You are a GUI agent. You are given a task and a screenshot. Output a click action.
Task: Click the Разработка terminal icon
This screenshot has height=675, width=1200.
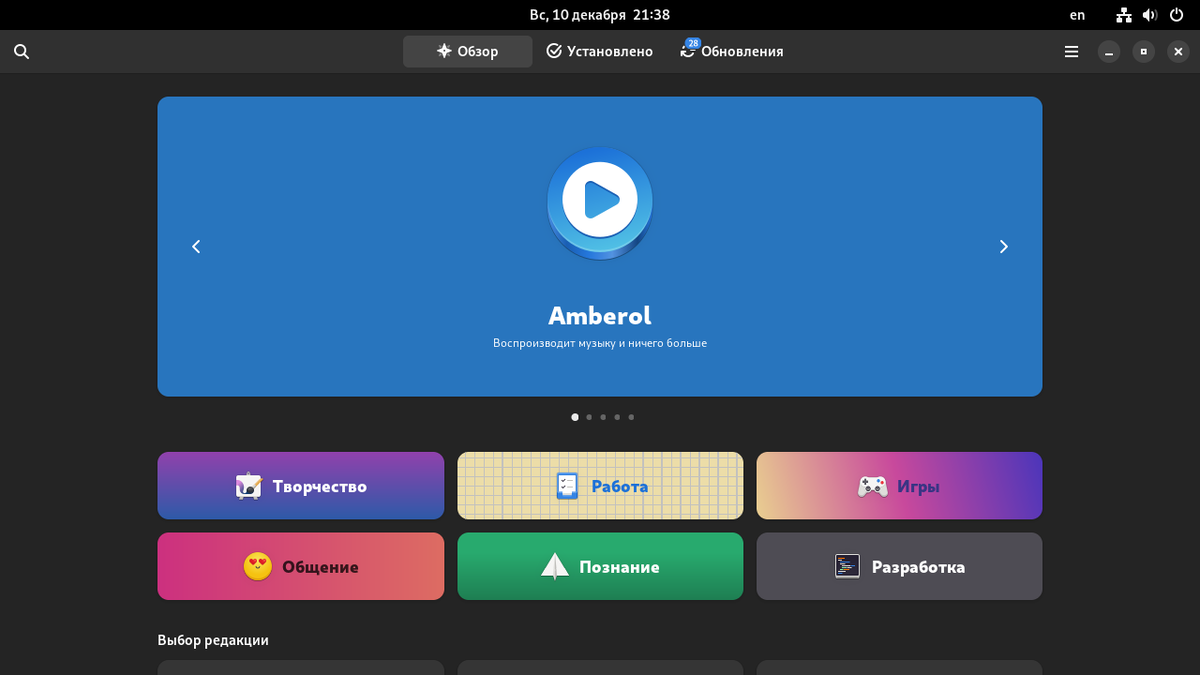click(x=847, y=566)
